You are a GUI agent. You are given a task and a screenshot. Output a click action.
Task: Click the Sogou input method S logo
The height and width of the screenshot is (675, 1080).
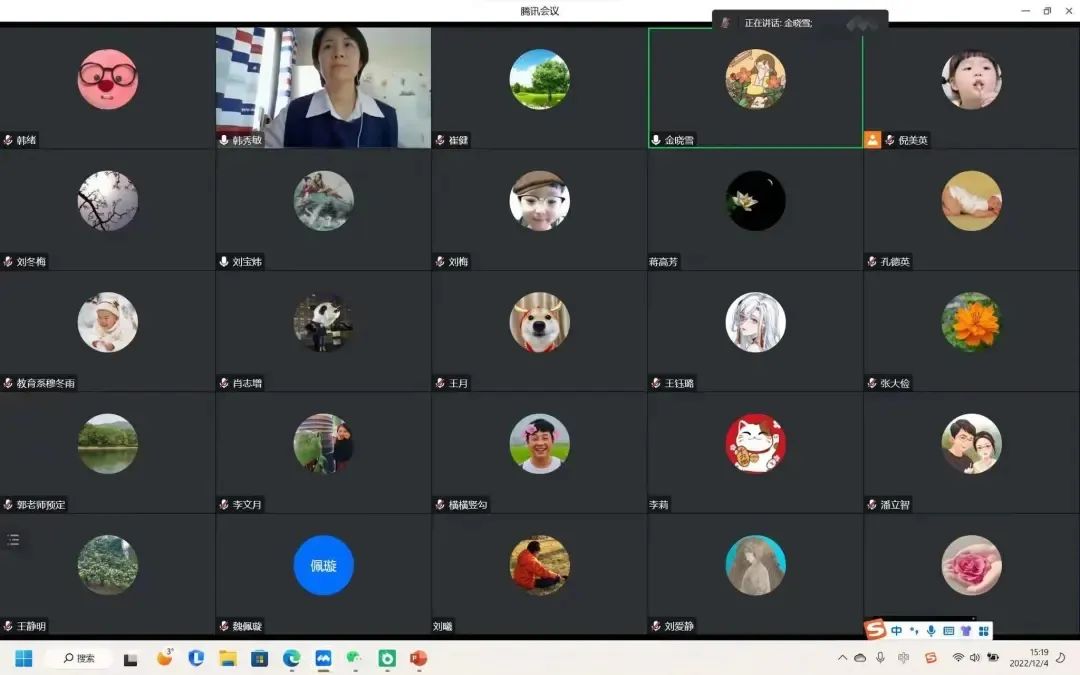point(875,630)
